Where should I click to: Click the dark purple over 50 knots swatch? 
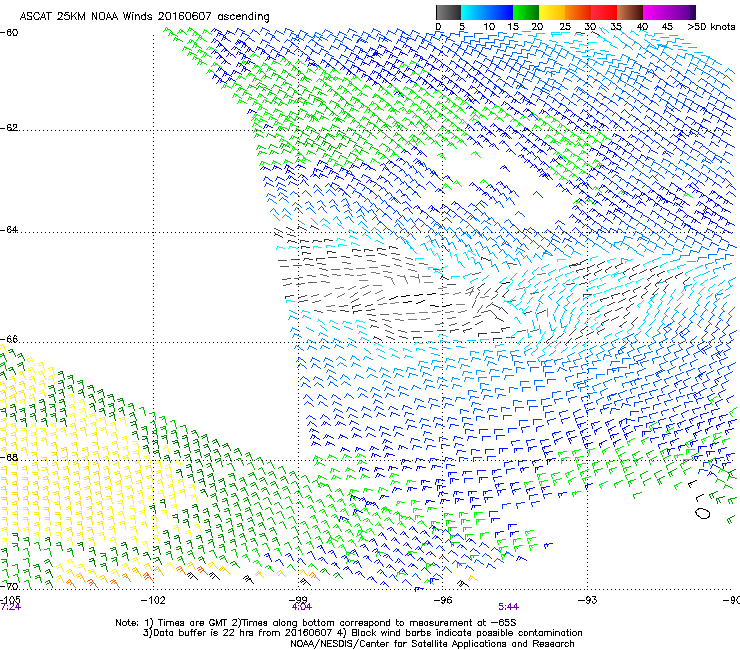tap(692, 12)
